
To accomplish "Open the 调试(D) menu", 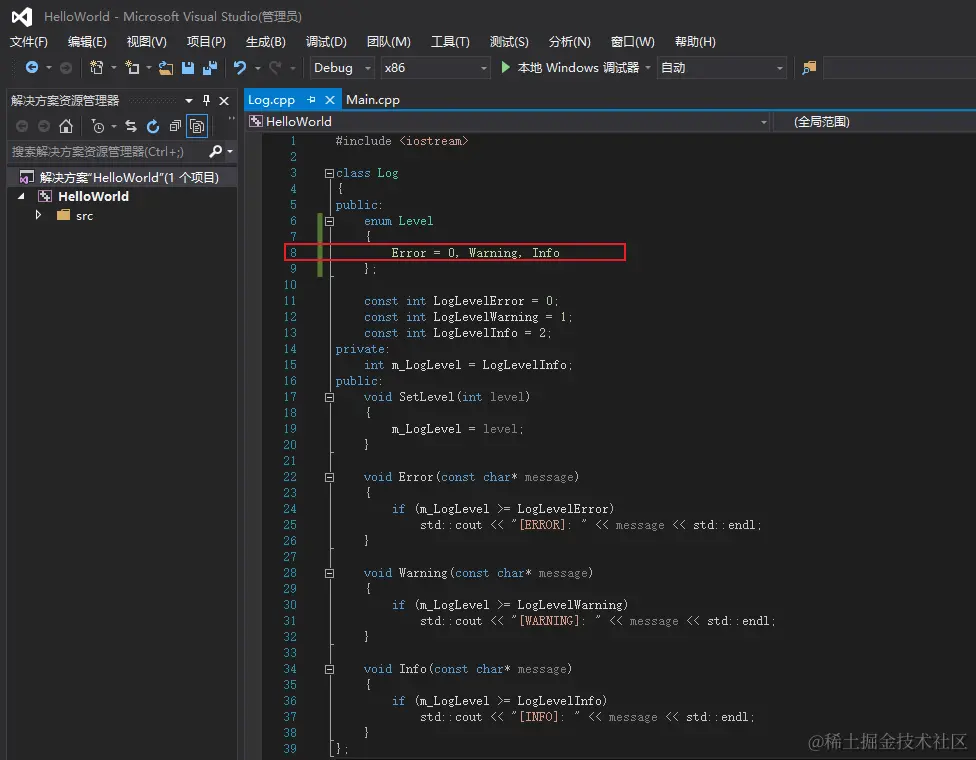I will point(326,42).
